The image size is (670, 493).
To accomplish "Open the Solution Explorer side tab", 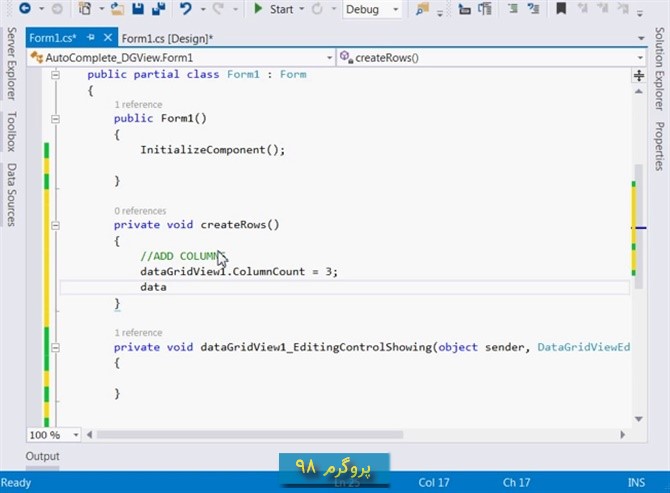I will [659, 69].
